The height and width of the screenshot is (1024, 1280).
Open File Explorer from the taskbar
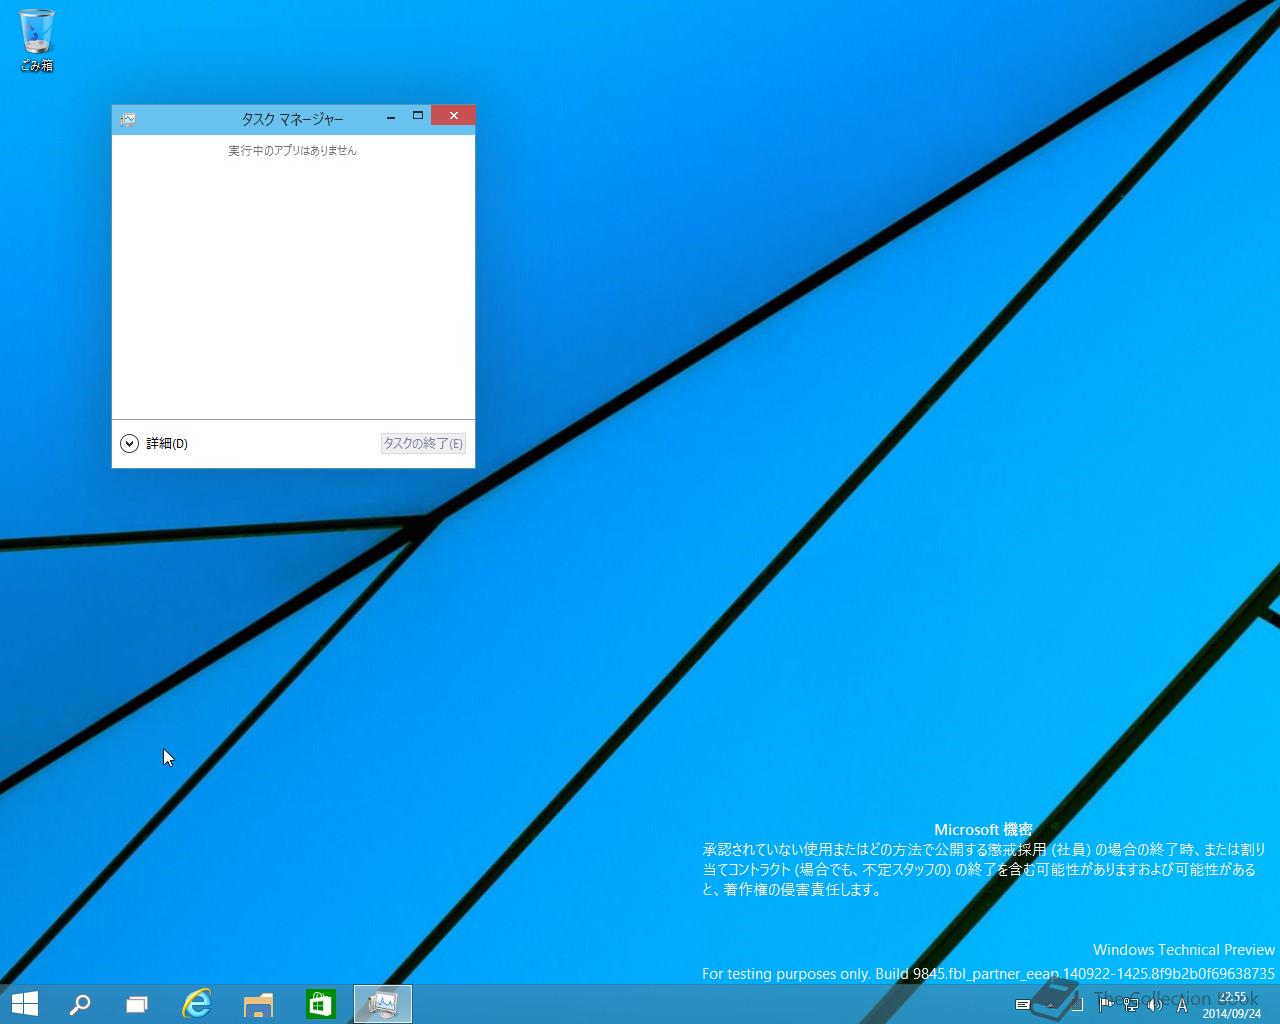click(x=259, y=1004)
